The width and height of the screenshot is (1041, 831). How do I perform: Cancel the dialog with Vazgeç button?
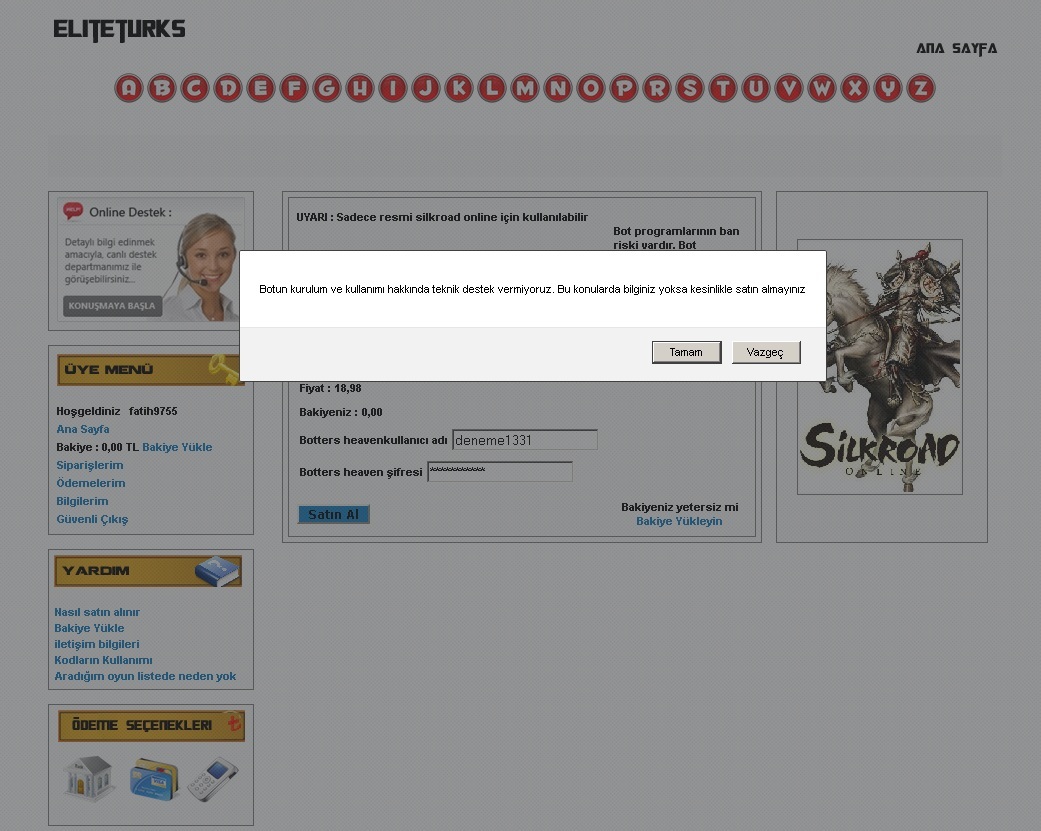(x=766, y=352)
